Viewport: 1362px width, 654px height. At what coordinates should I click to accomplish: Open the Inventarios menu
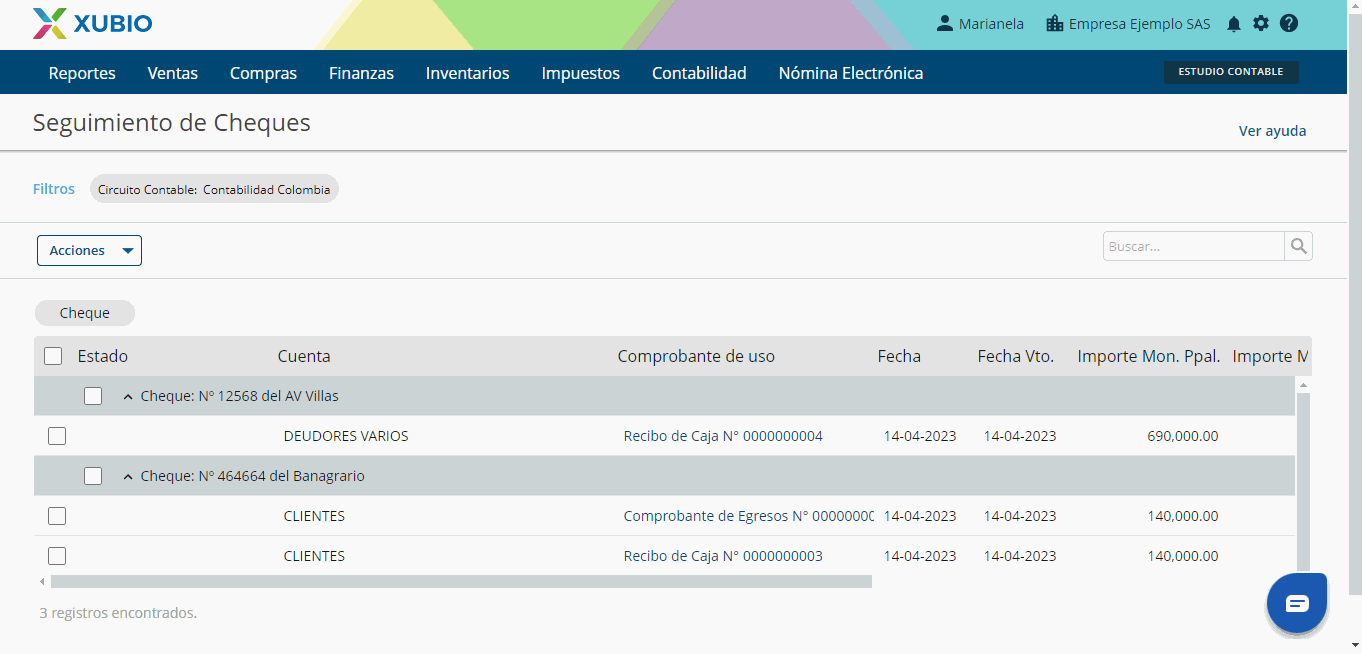tap(467, 73)
